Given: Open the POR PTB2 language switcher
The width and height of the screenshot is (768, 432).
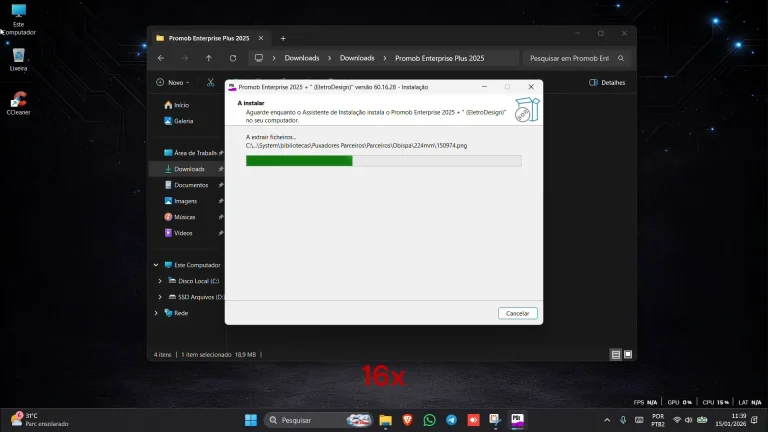Looking at the screenshot, I should [658, 420].
